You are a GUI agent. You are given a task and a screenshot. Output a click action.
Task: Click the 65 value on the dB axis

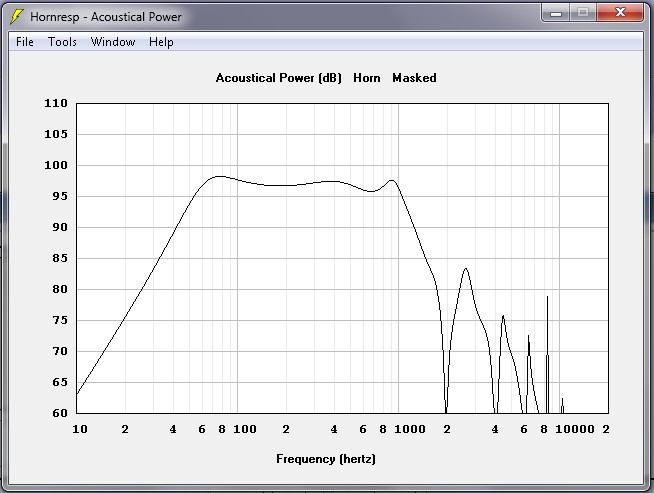pos(60,382)
